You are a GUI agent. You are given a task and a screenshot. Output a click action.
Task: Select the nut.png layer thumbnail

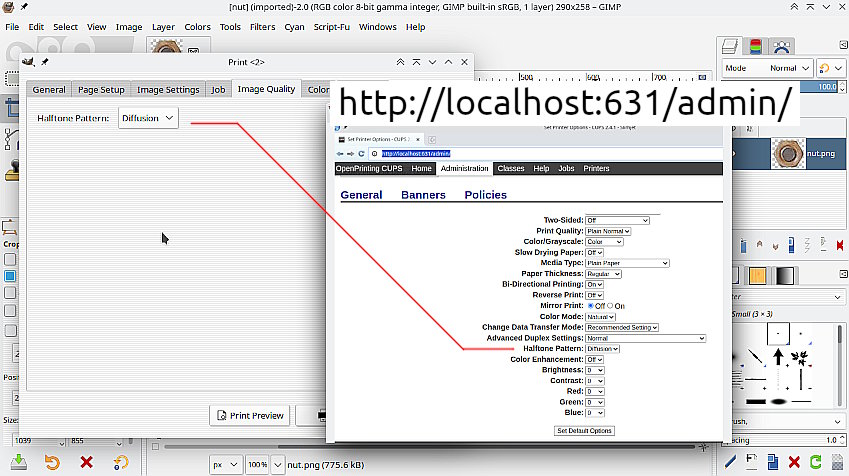(x=788, y=154)
